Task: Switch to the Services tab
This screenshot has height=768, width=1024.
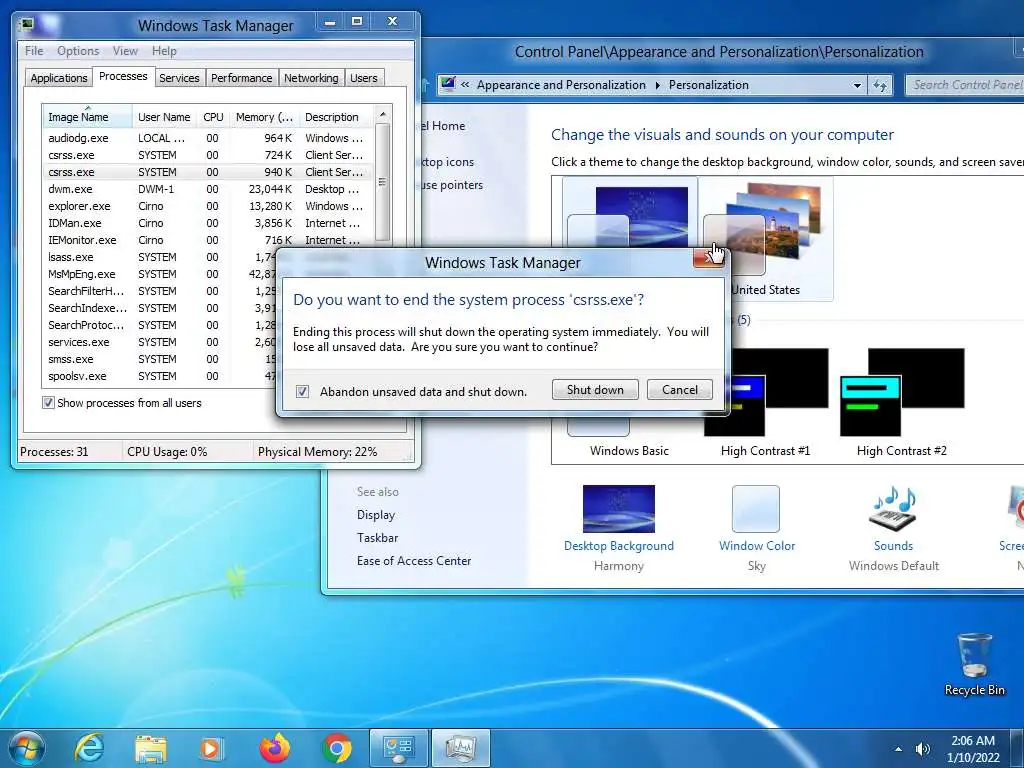Action: pyautogui.click(x=179, y=78)
